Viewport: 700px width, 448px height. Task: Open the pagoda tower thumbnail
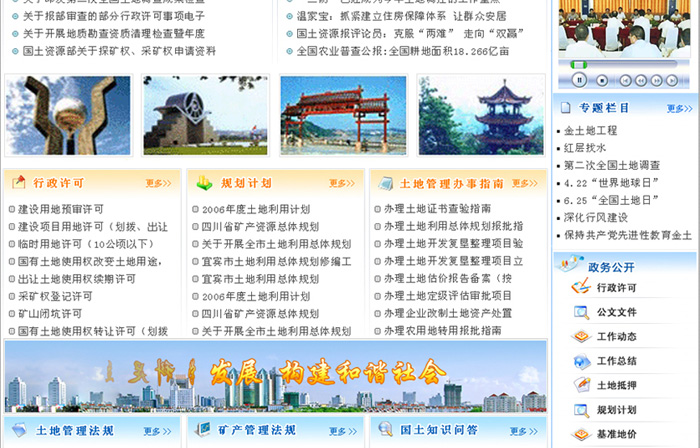pyautogui.click(x=481, y=115)
